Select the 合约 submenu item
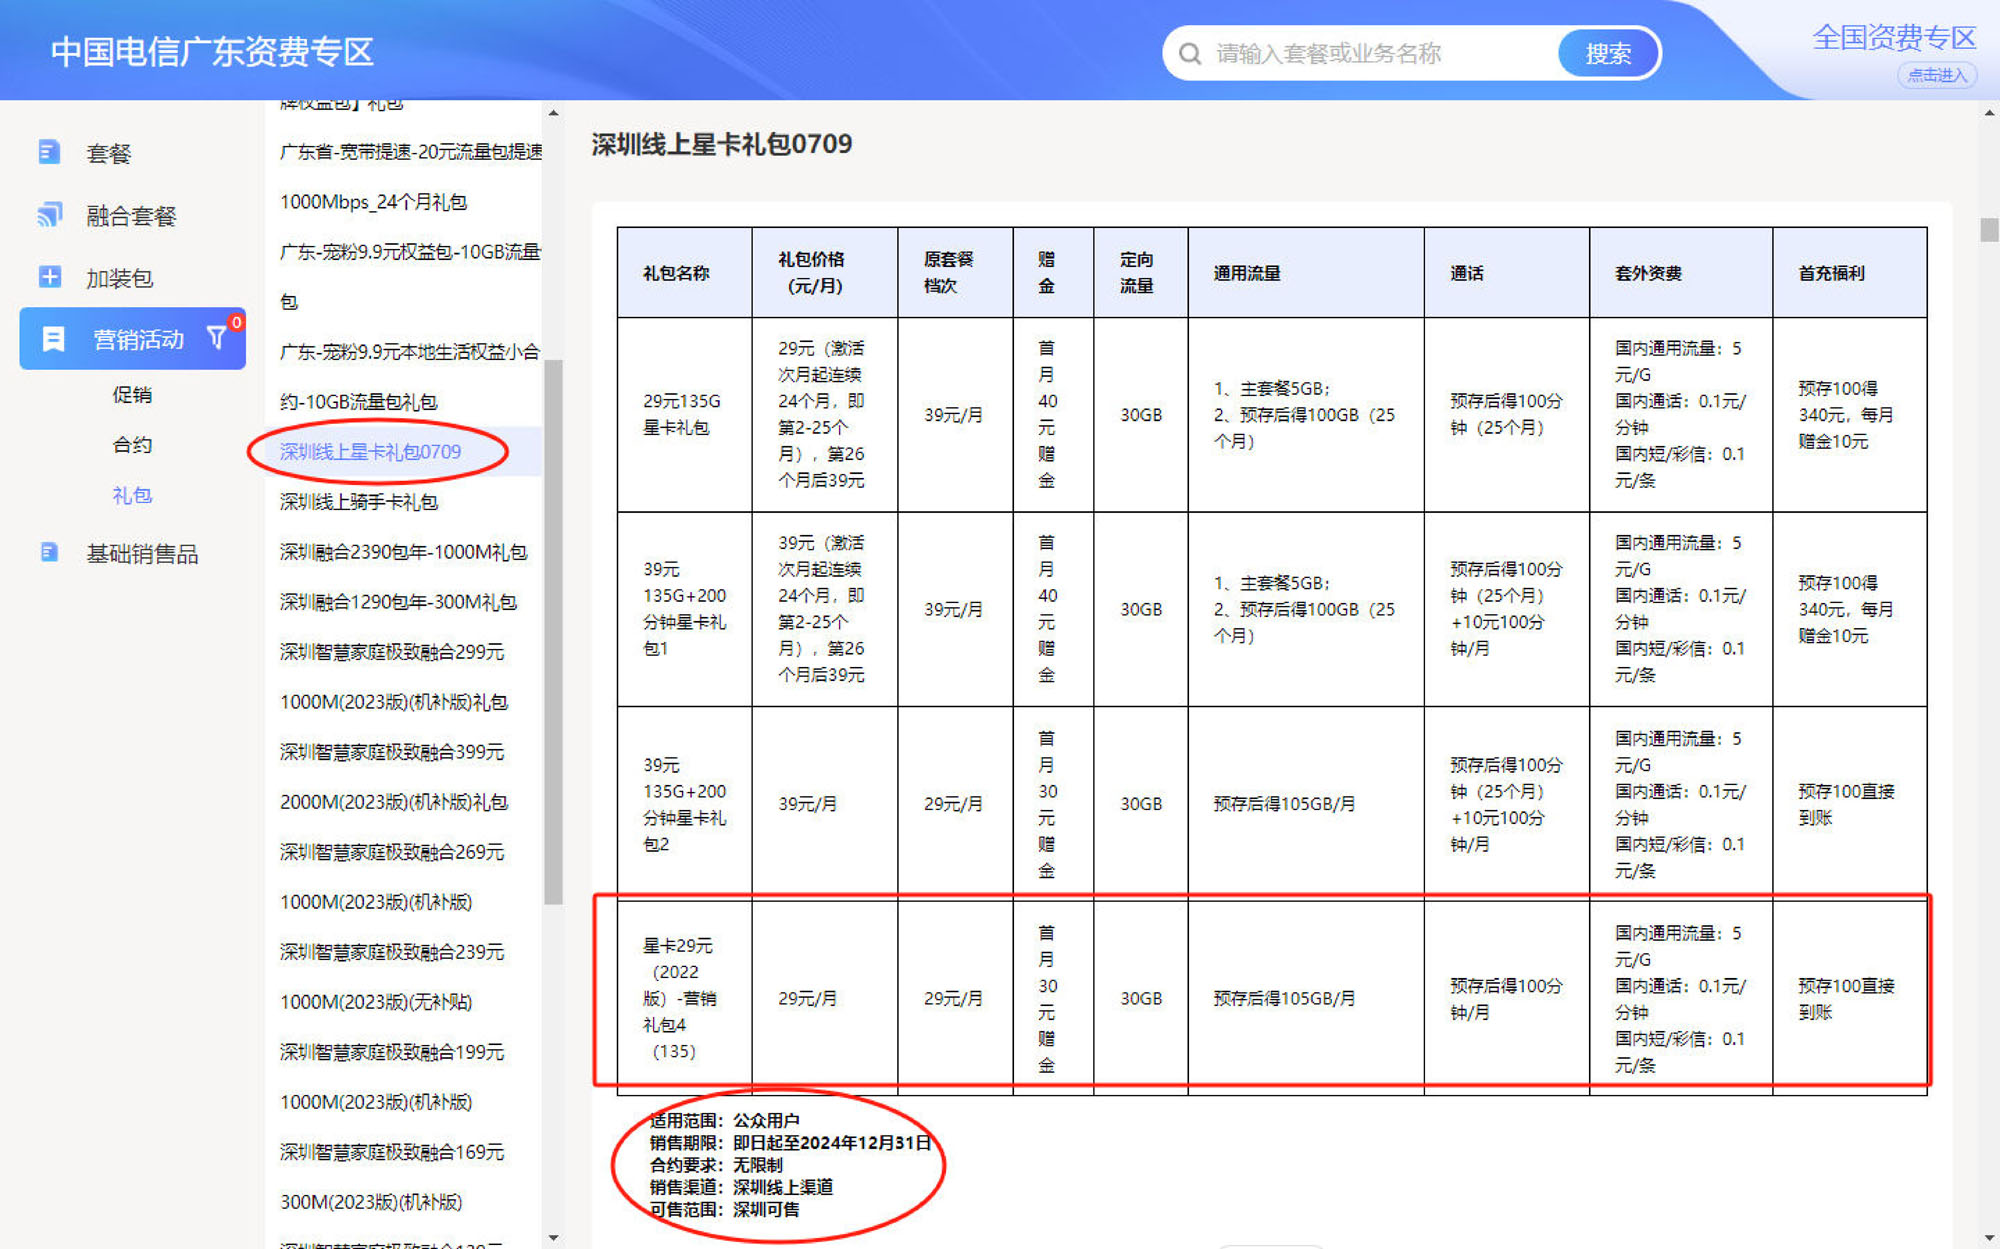The width and height of the screenshot is (2000, 1249). [132, 445]
